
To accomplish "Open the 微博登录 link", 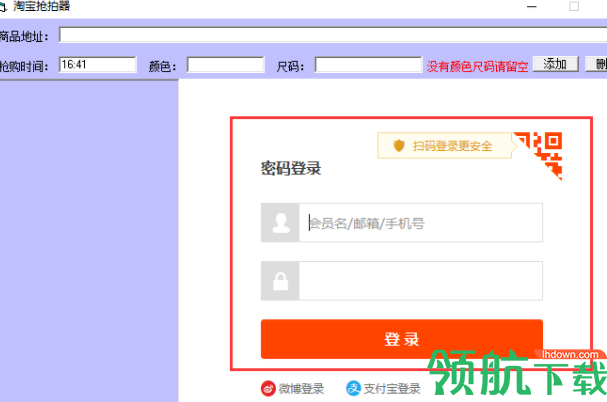I will [301, 388].
